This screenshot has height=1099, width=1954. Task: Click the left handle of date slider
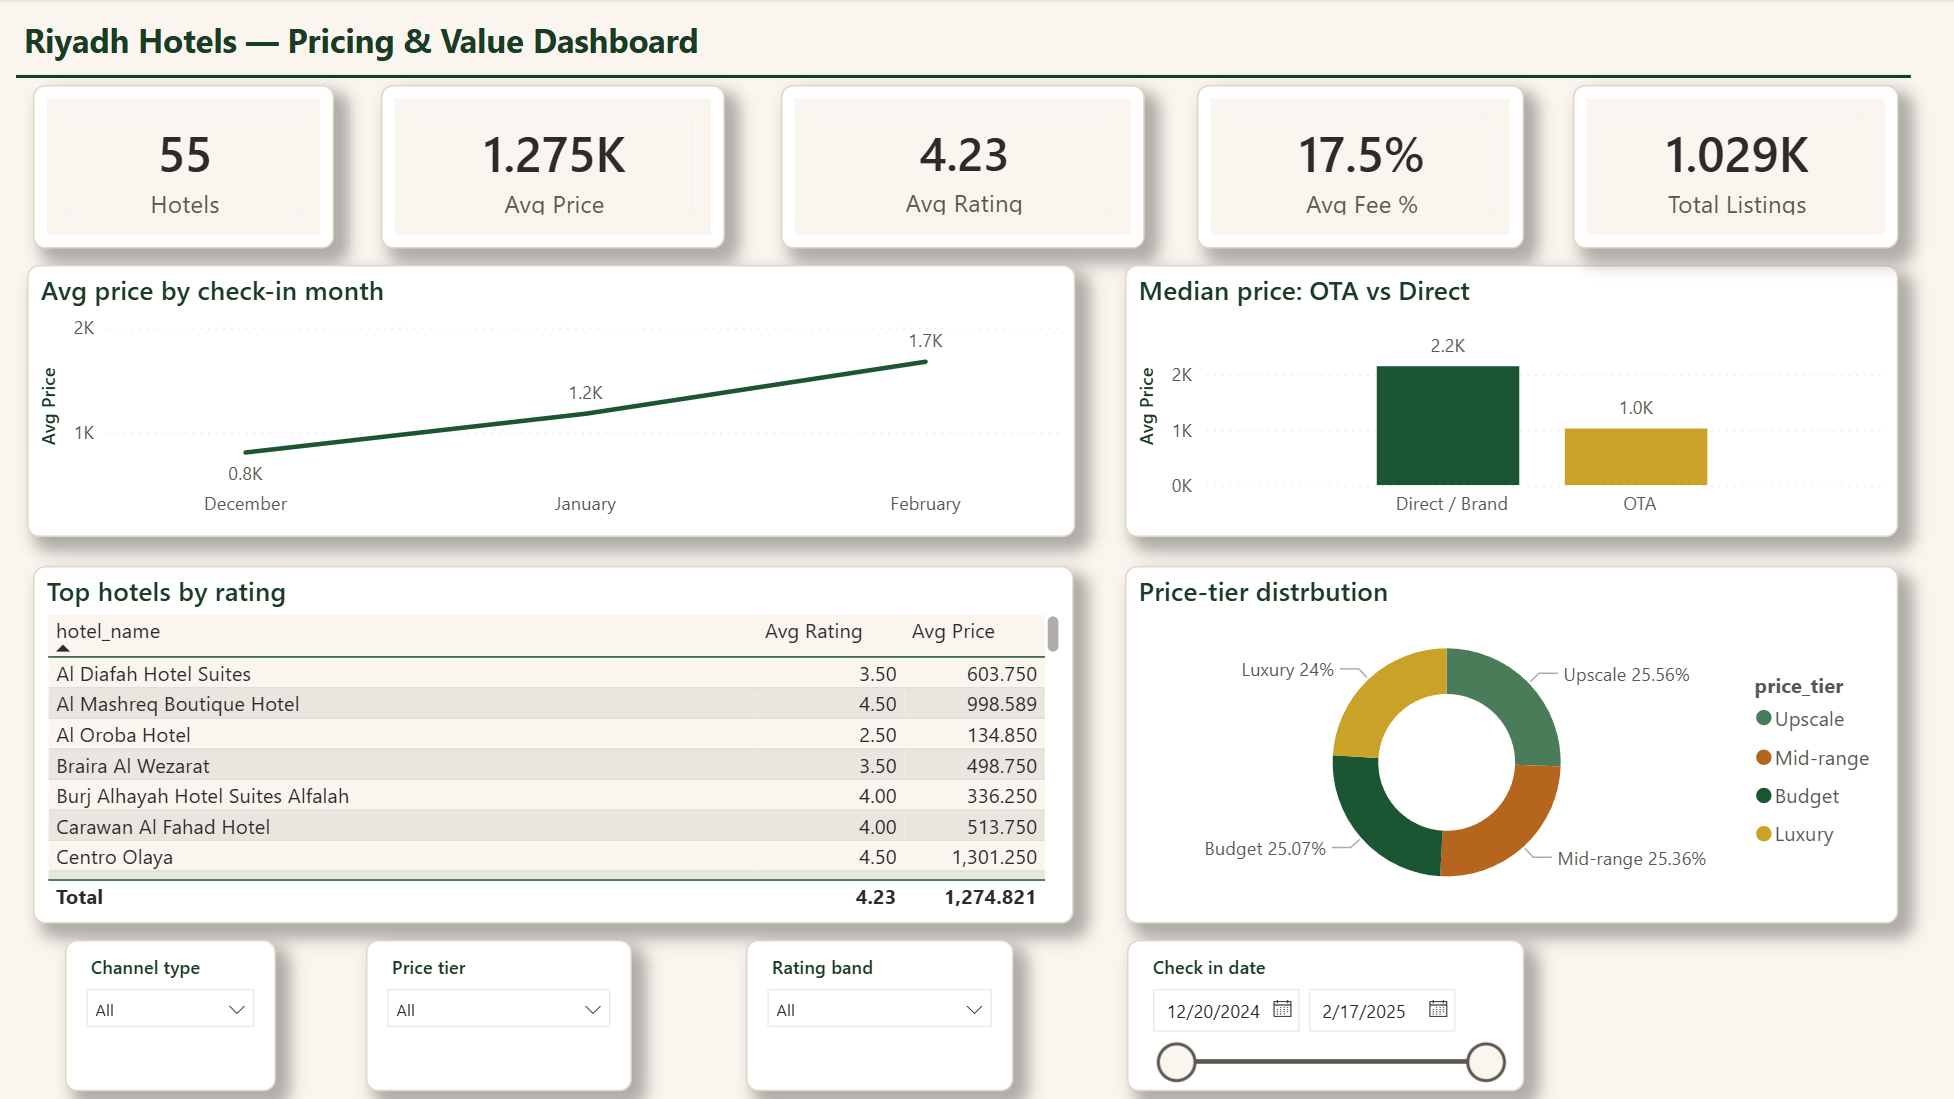click(1177, 1062)
